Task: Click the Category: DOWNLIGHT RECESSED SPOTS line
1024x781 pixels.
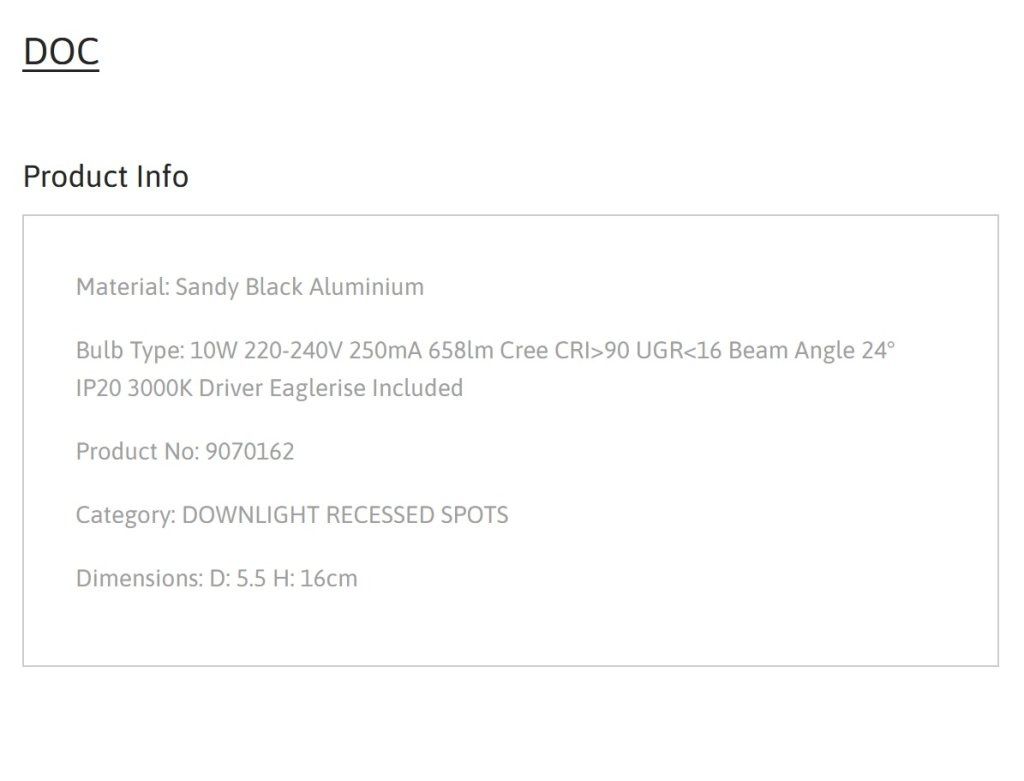Action: 292,515
